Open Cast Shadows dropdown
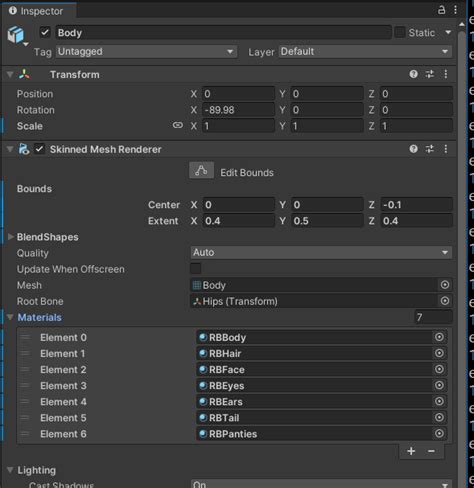474x488 pixels. pos(321,484)
